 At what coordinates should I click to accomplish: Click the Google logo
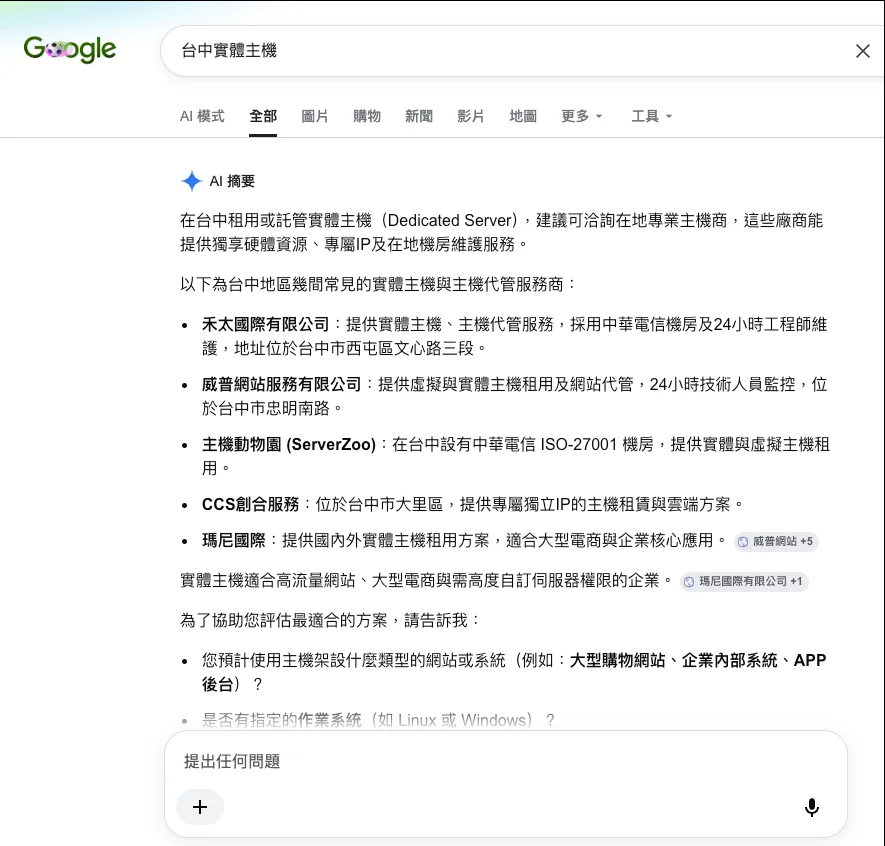click(x=70, y=50)
